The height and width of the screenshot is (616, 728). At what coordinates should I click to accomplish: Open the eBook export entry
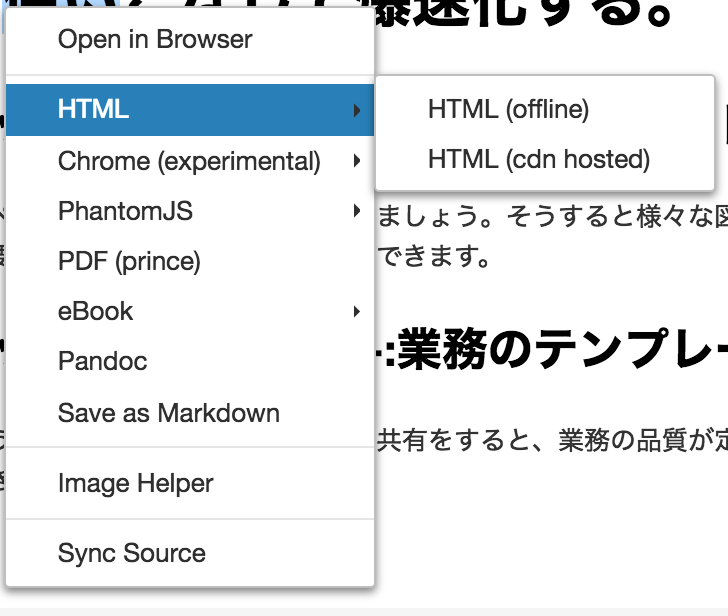coord(190,311)
